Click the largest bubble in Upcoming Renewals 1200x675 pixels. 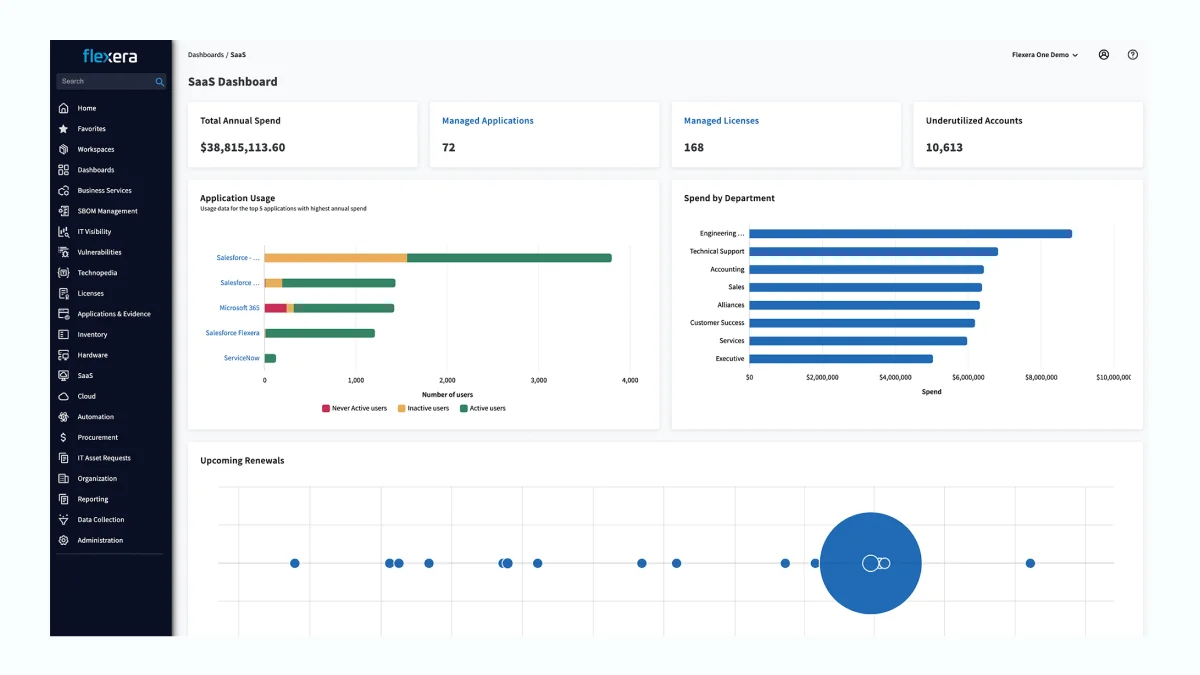click(x=870, y=563)
